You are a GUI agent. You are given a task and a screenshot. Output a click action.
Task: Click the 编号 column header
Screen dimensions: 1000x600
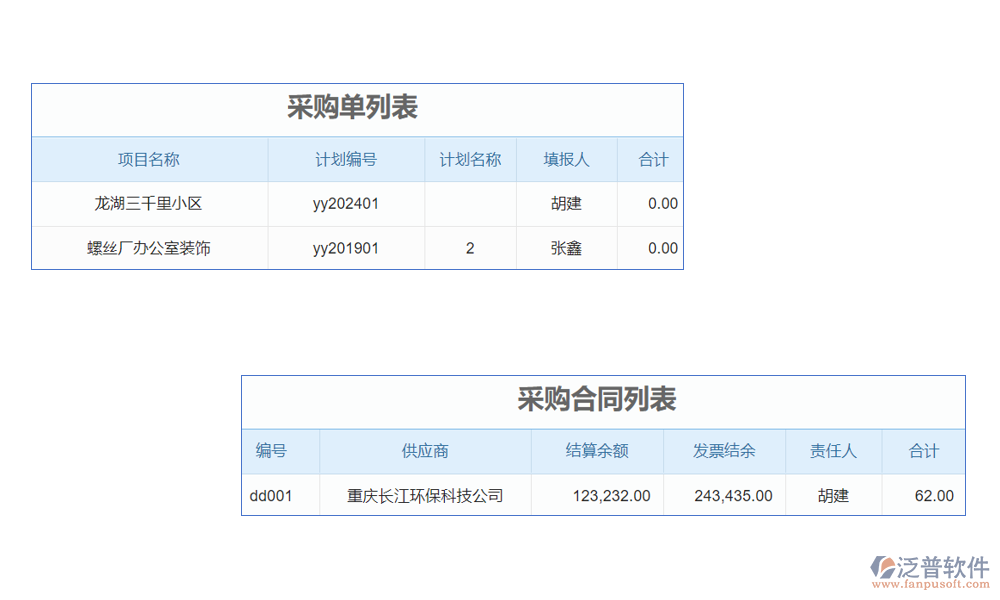271,451
